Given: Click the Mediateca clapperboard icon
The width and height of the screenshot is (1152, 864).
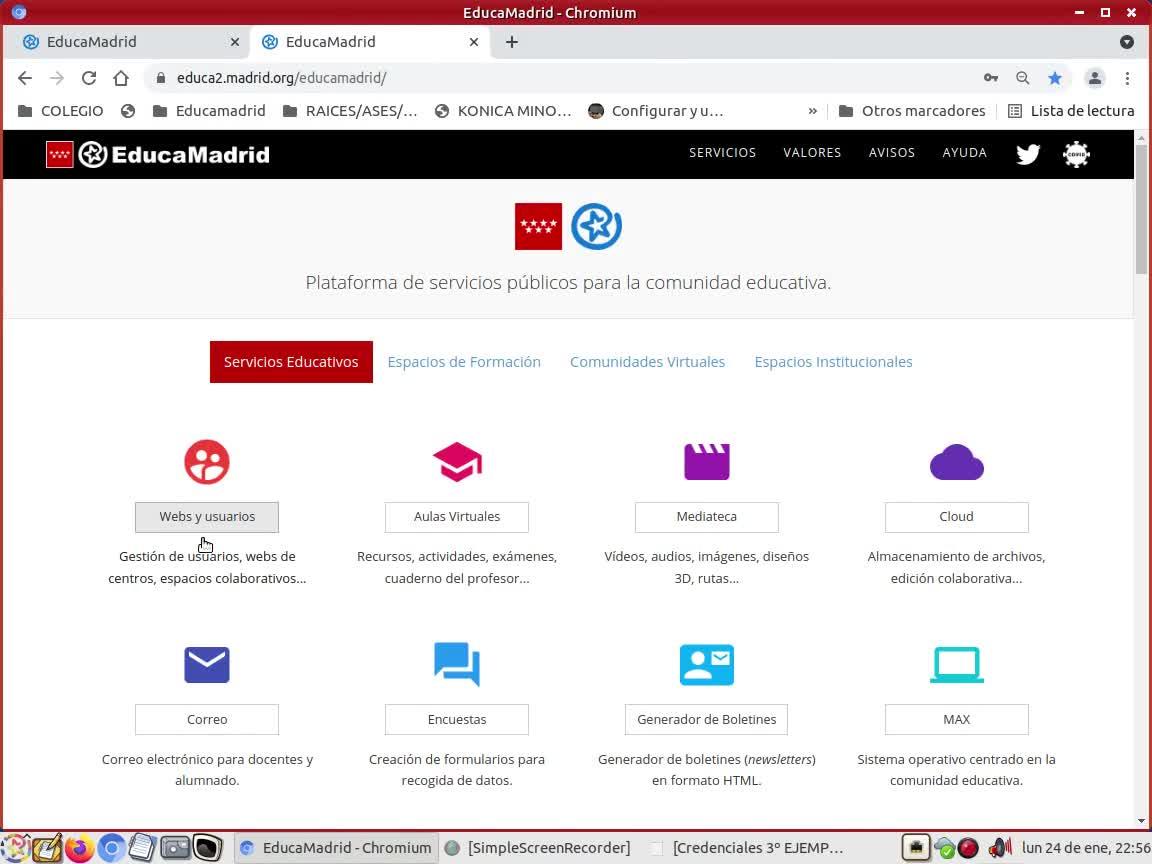Looking at the screenshot, I should coord(707,462).
